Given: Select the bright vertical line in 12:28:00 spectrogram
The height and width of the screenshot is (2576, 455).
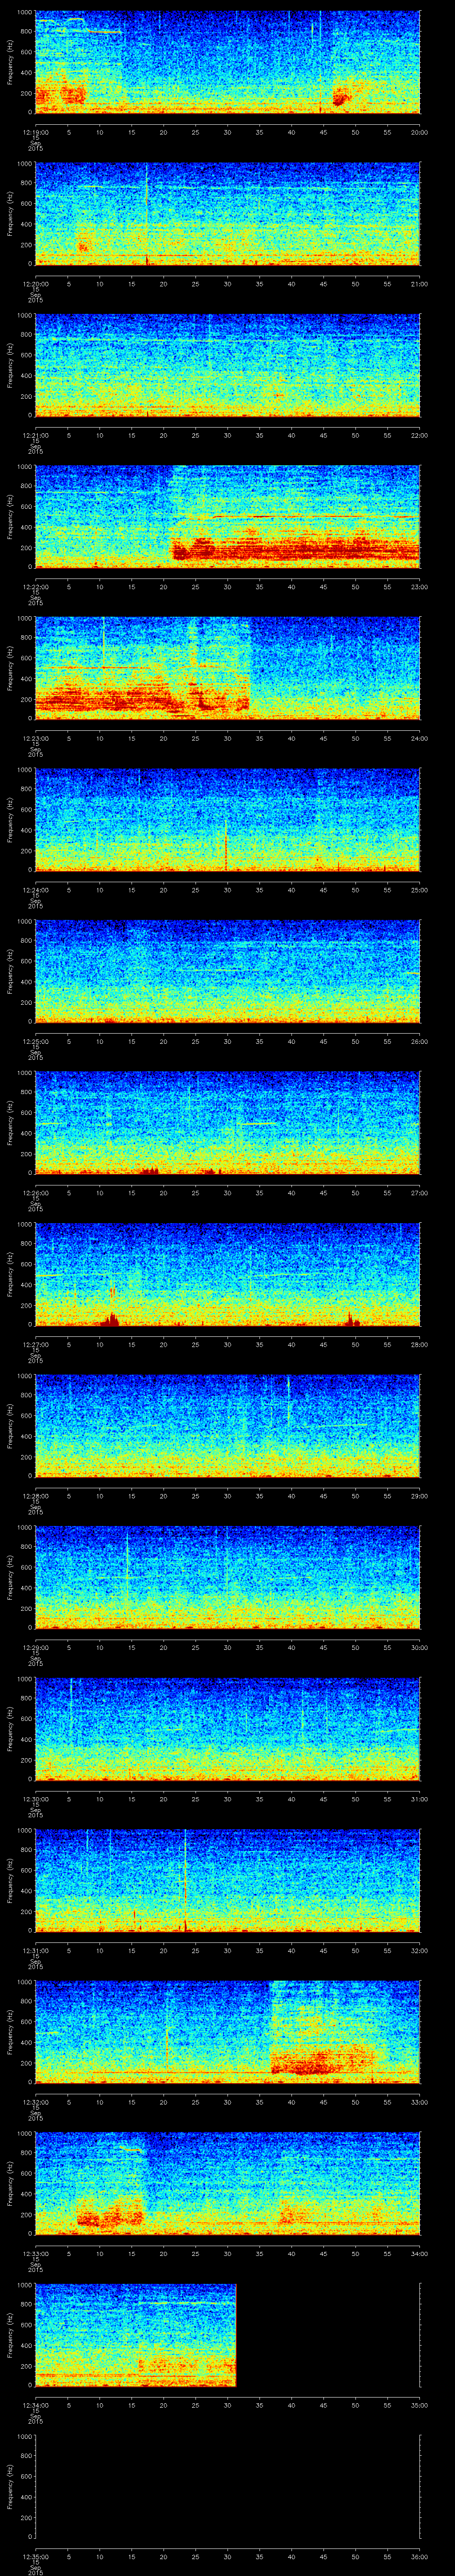Looking at the screenshot, I should [x=288, y=1400].
